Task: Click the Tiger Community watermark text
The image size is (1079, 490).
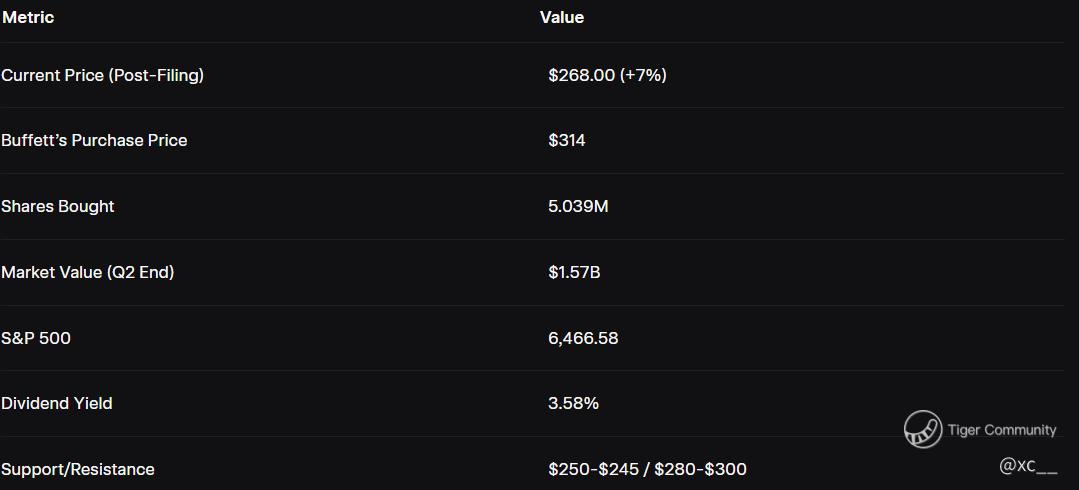Action: pos(1001,430)
